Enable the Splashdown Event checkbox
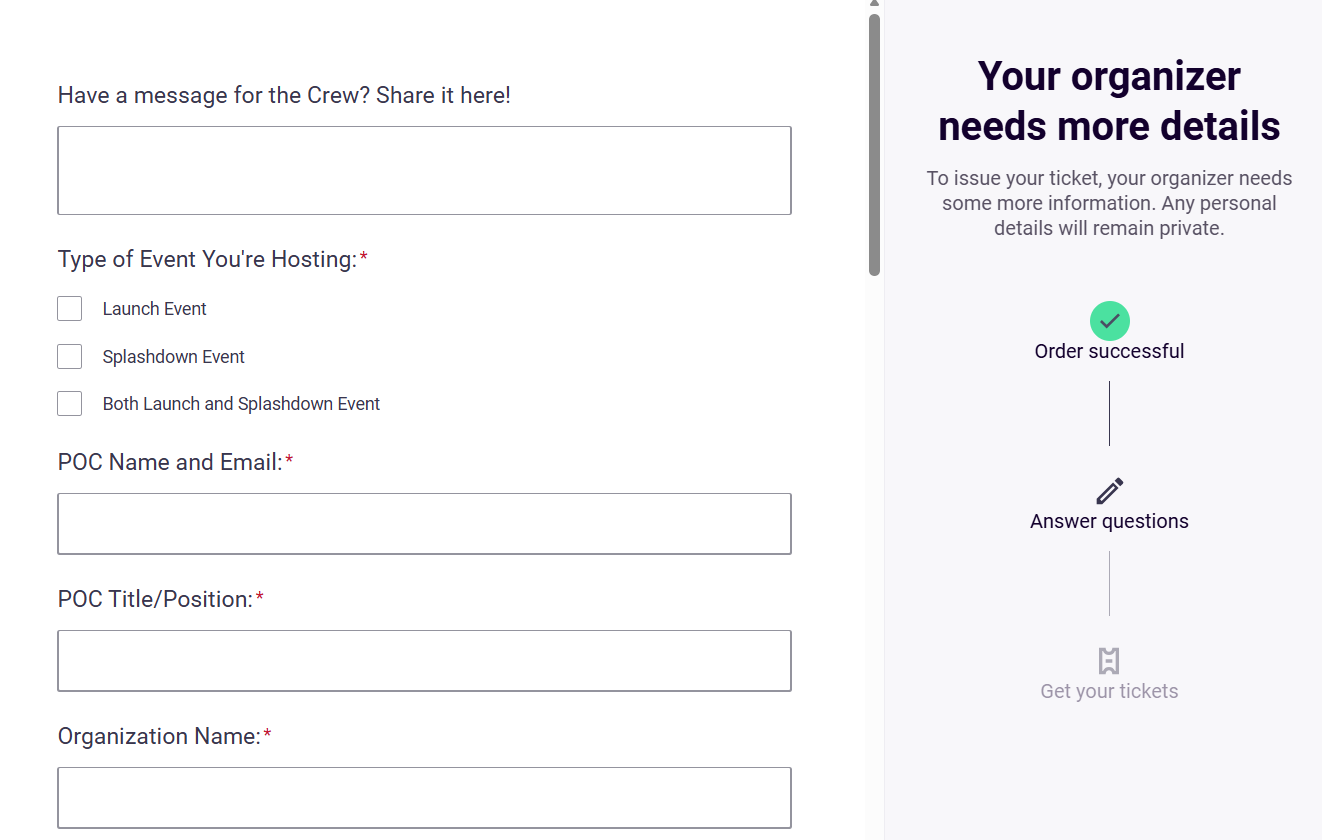 point(70,357)
